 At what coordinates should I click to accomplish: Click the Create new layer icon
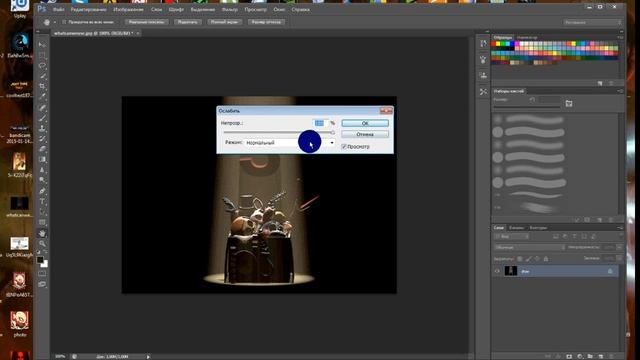[600, 356]
